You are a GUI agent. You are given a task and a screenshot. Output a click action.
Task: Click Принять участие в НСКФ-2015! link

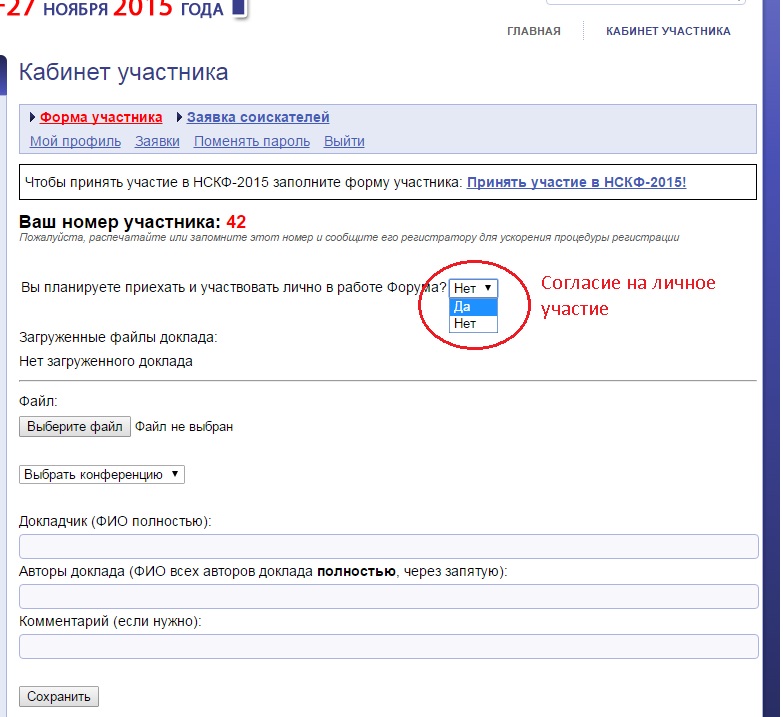click(576, 182)
